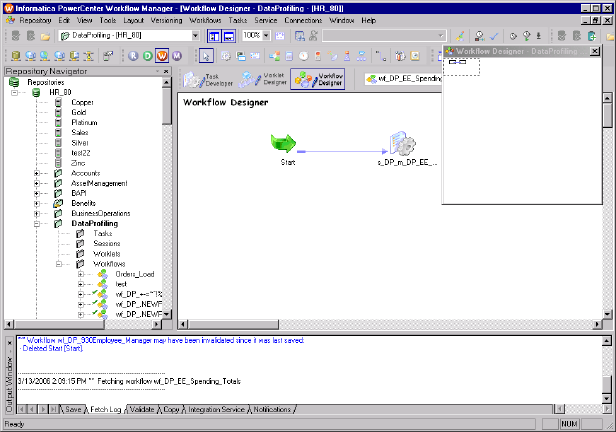Screen dimensions: 616x432
Task: Click the database cylinder icon in the second toolbar
Action: point(16,56)
